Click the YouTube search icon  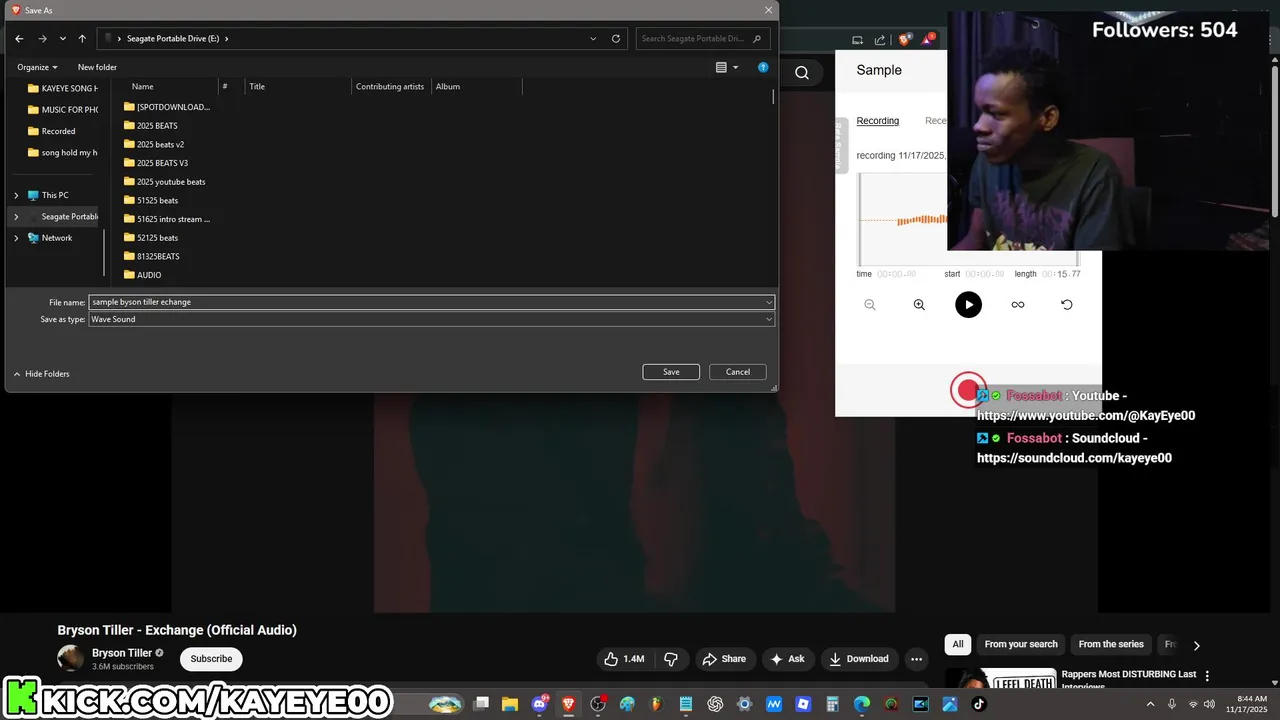[802, 72]
